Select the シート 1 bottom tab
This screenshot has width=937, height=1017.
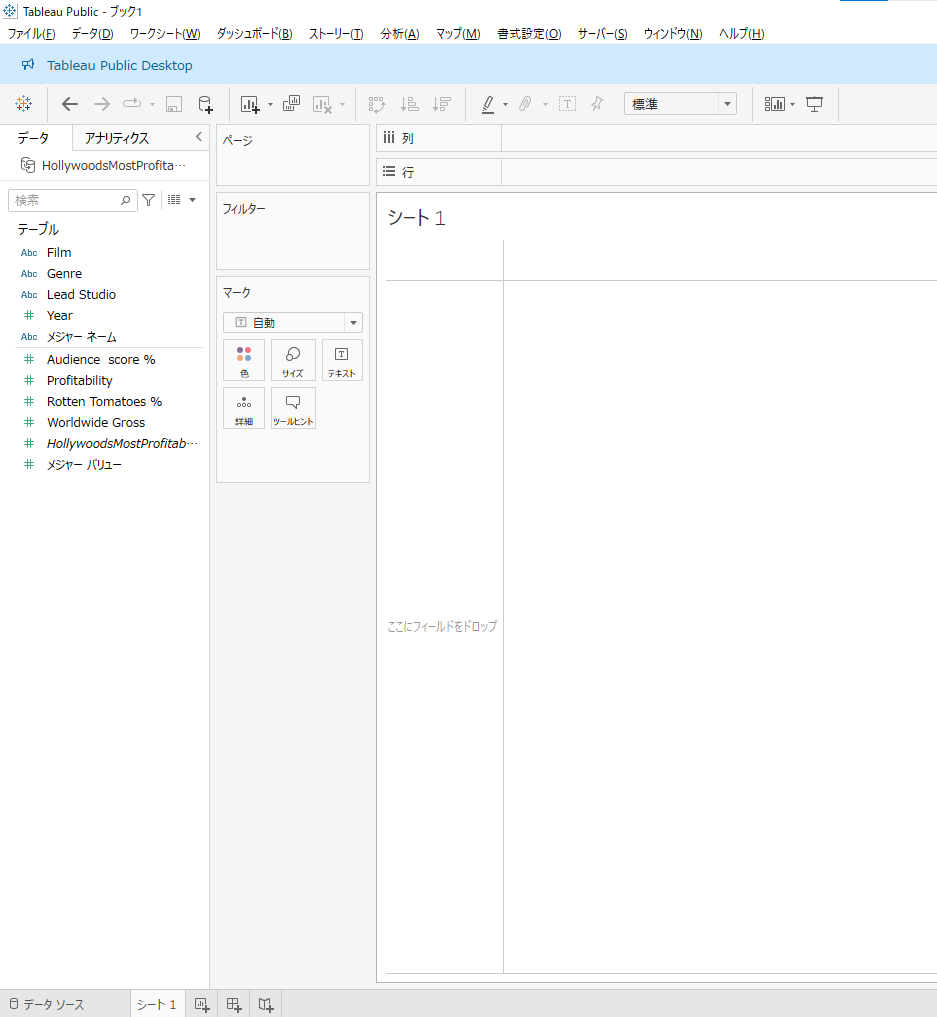pyautogui.click(x=157, y=1004)
